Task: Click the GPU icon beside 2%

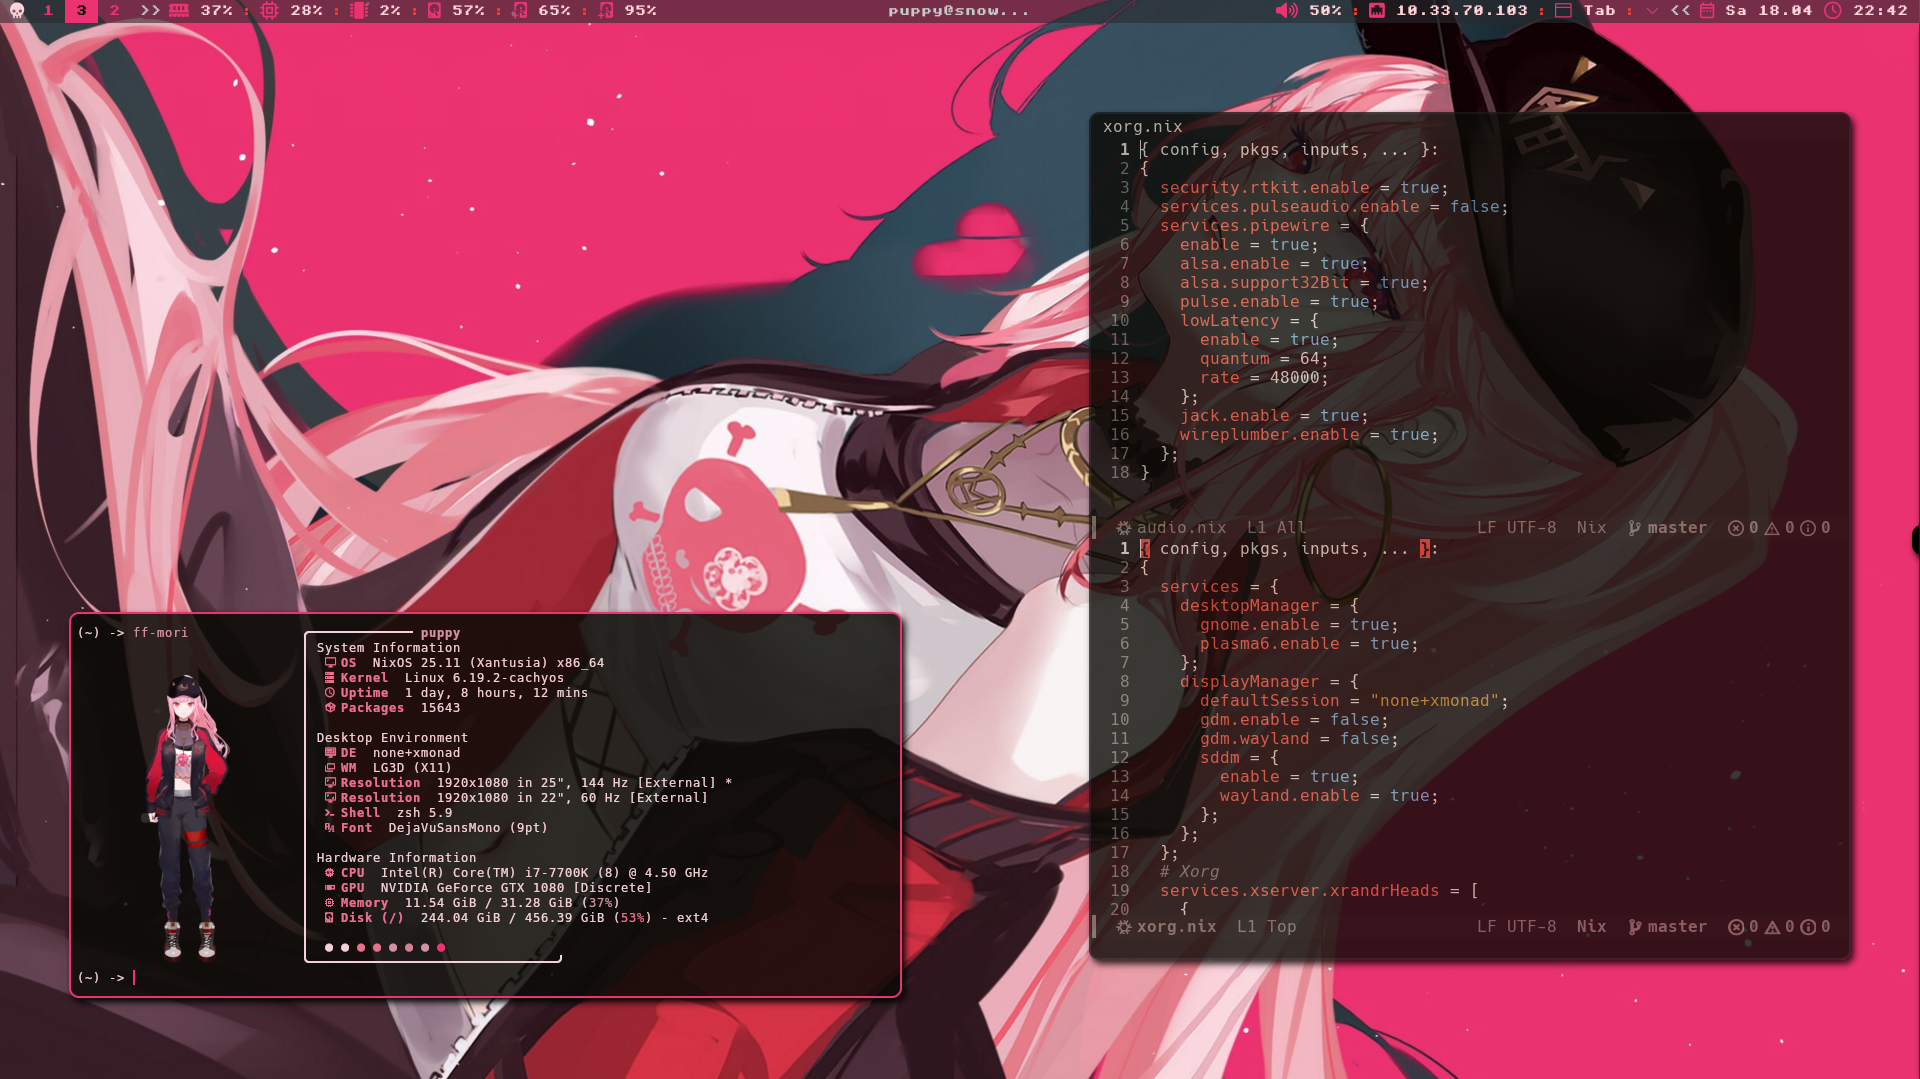Action: click(x=360, y=11)
